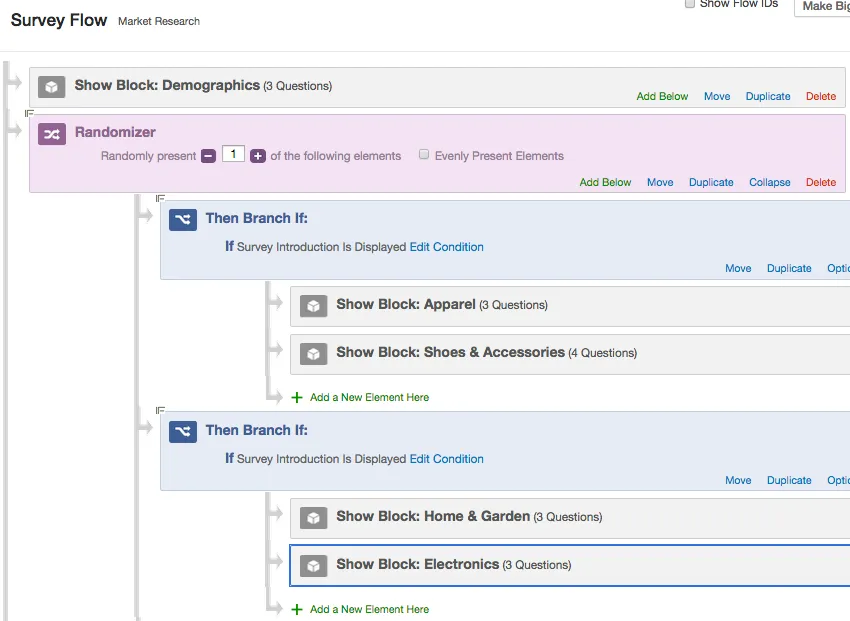Enable the Show Flow IDs checkbox

click(x=689, y=4)
